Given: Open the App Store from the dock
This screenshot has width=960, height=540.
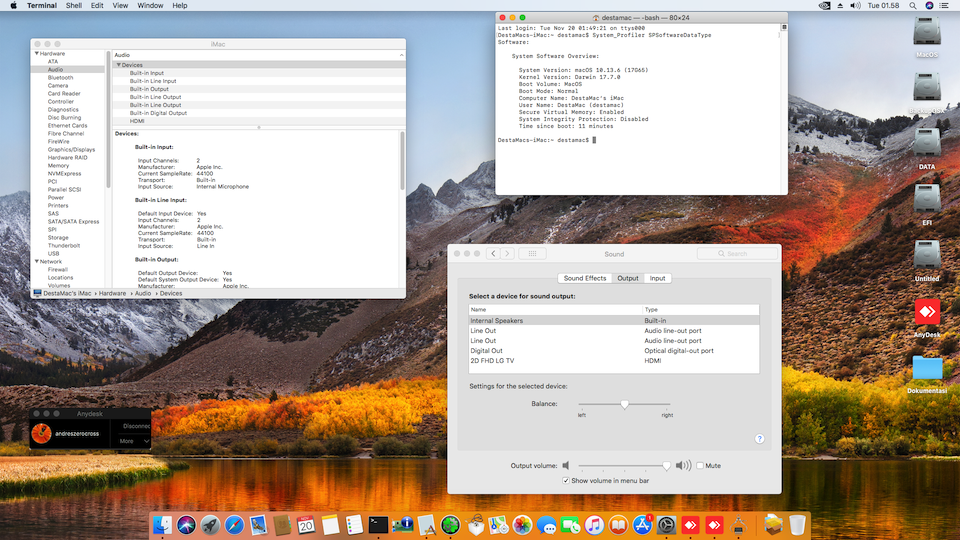Looking at the screenshot, I should pos(643,524).
